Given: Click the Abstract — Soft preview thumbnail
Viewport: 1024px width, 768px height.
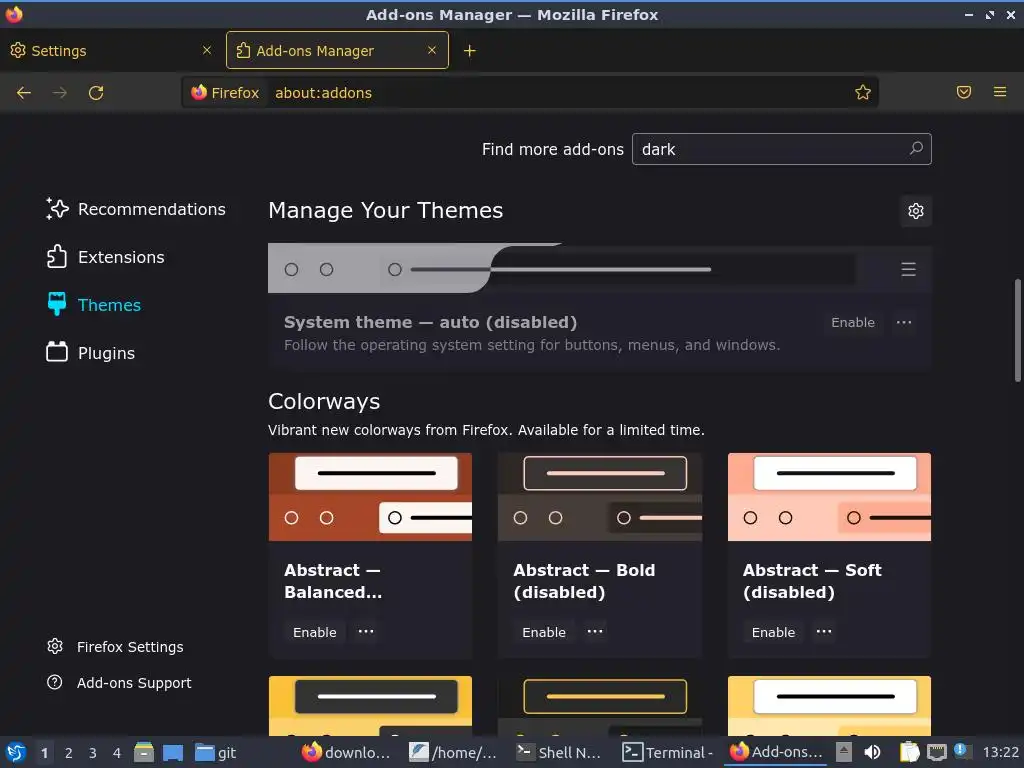Looking at the screenshot, I should click(829, 497).
